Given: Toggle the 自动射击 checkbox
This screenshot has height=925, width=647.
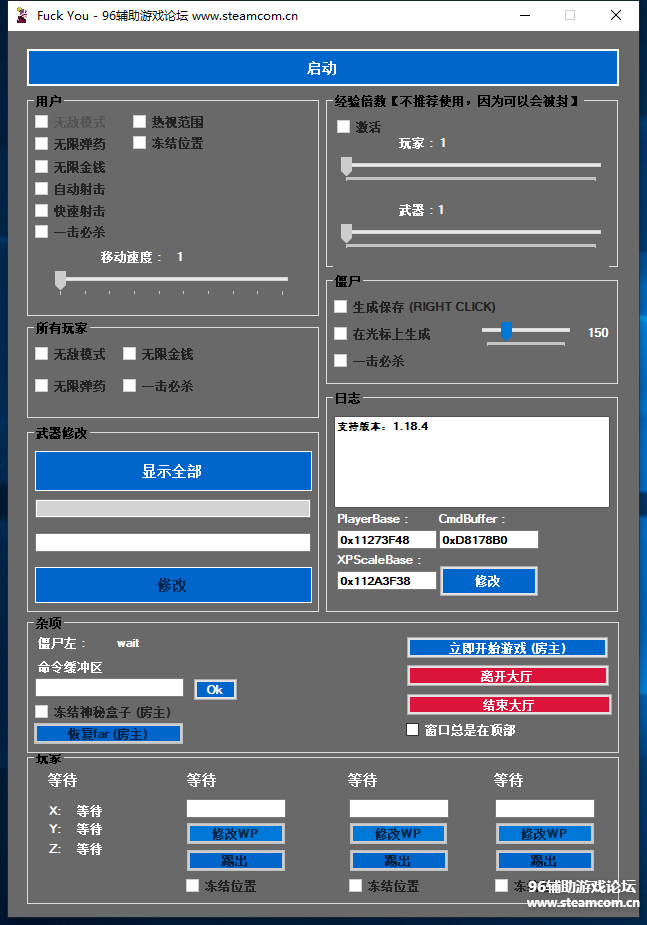Looking at the screenshot, I should 42,188.
